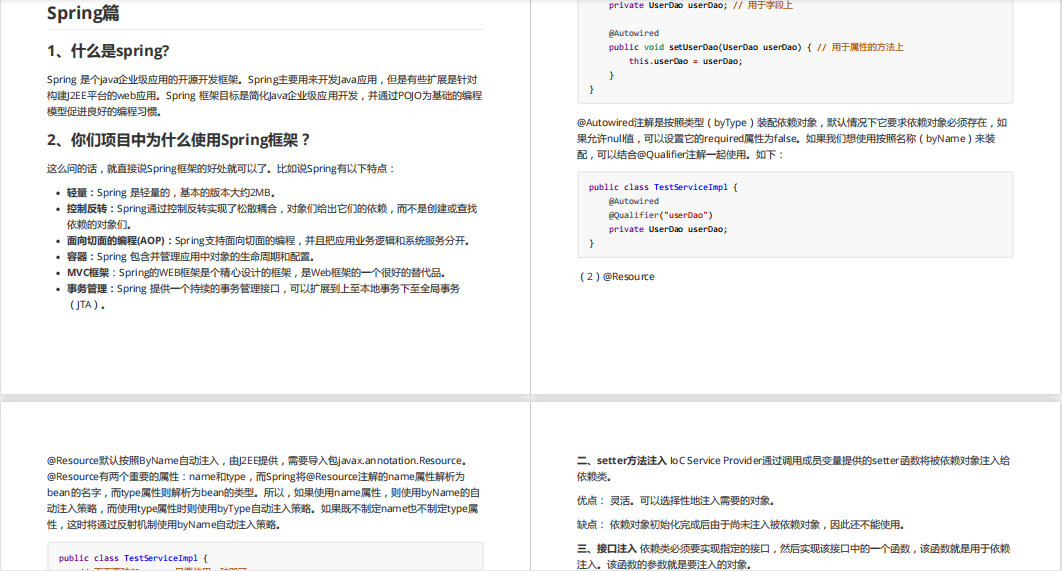Select code line "this.userDao = userDao;"
1062x571 pixels.
click(685, 61)
